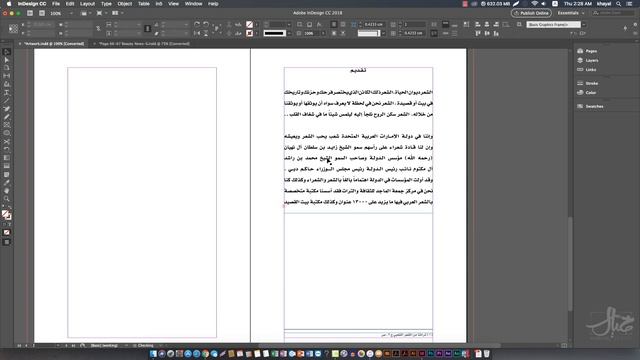Select the Rectangle Frame tool

[x=7, y=125]
